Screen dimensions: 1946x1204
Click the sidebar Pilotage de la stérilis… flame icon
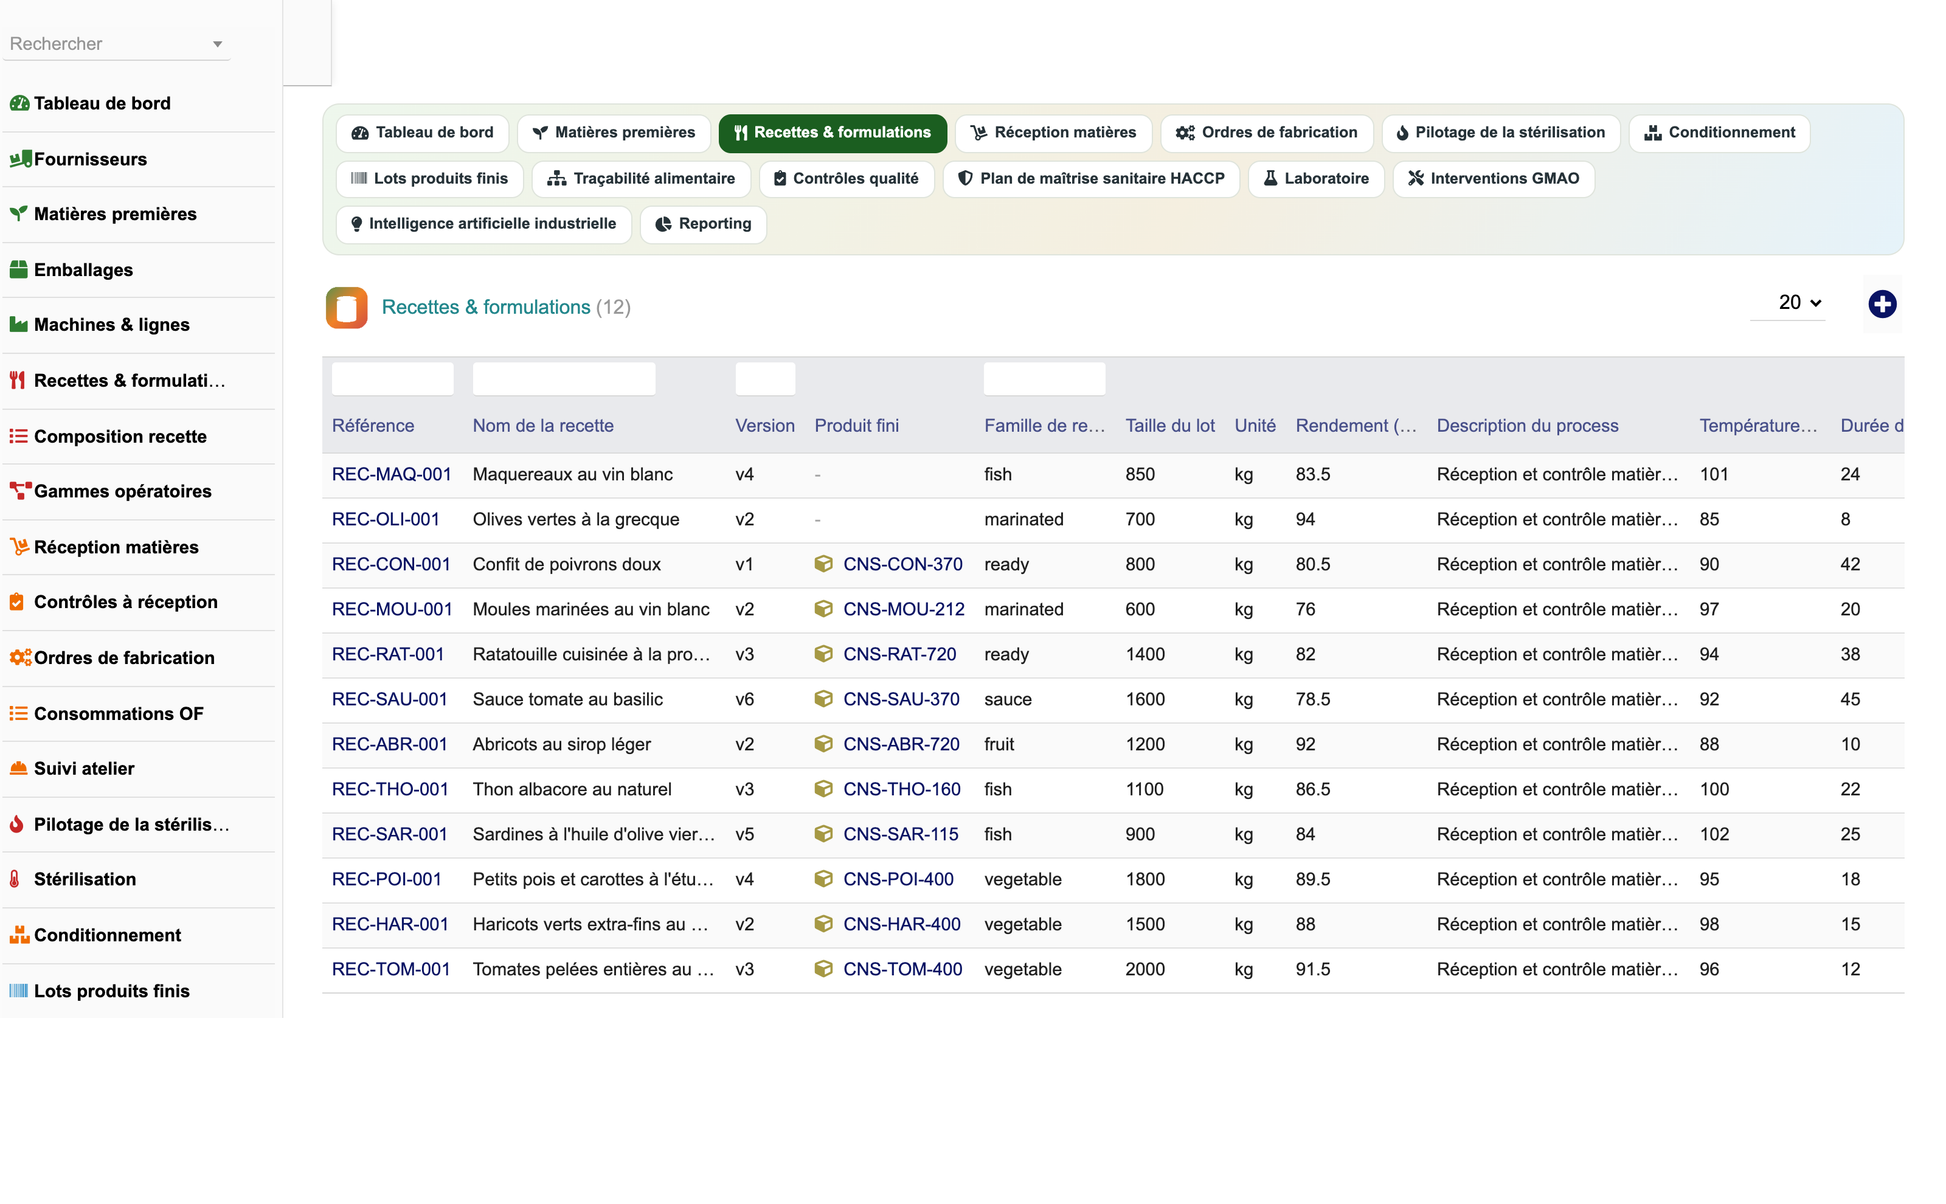click(x=16, y=825)
